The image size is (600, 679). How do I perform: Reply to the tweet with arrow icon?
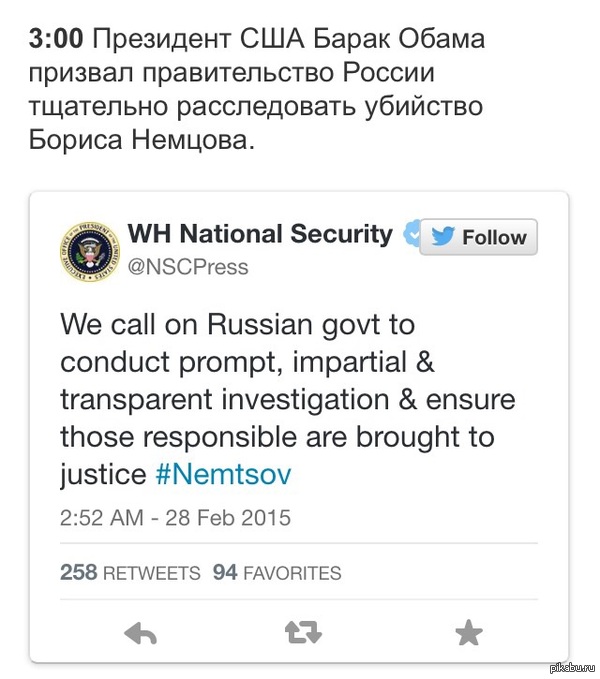pyautogui.click(x=140, y=634)
